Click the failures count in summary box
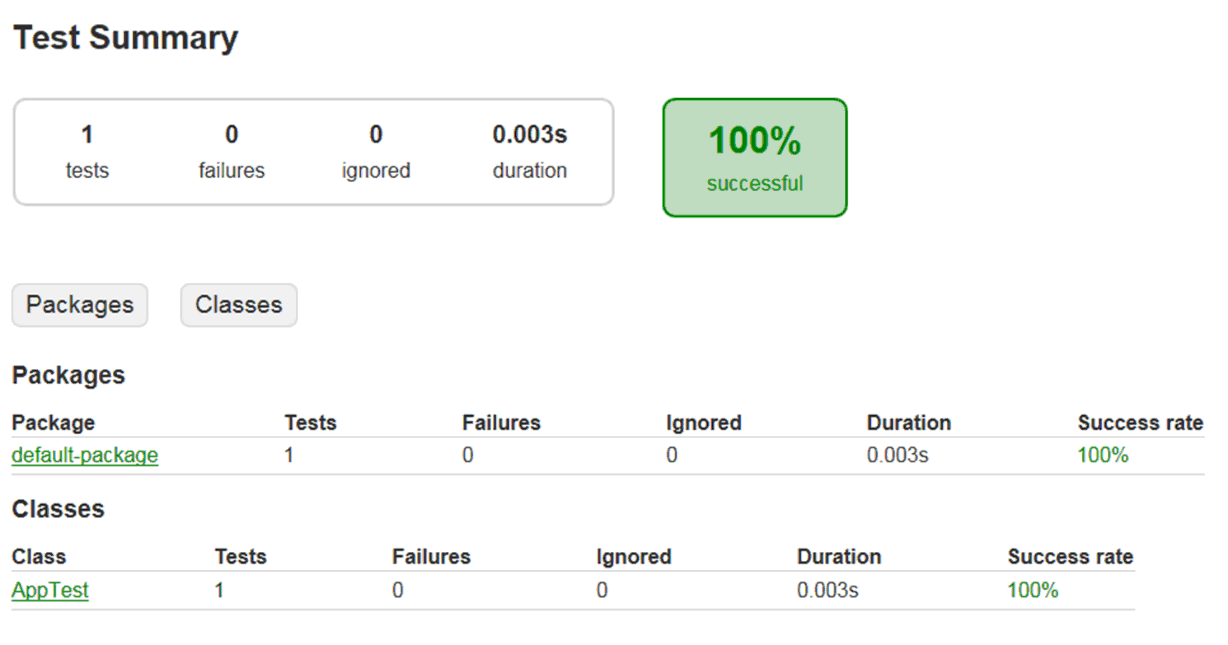Image resolution: width=1228 pixels, height=645 pixels. point(231,135)
